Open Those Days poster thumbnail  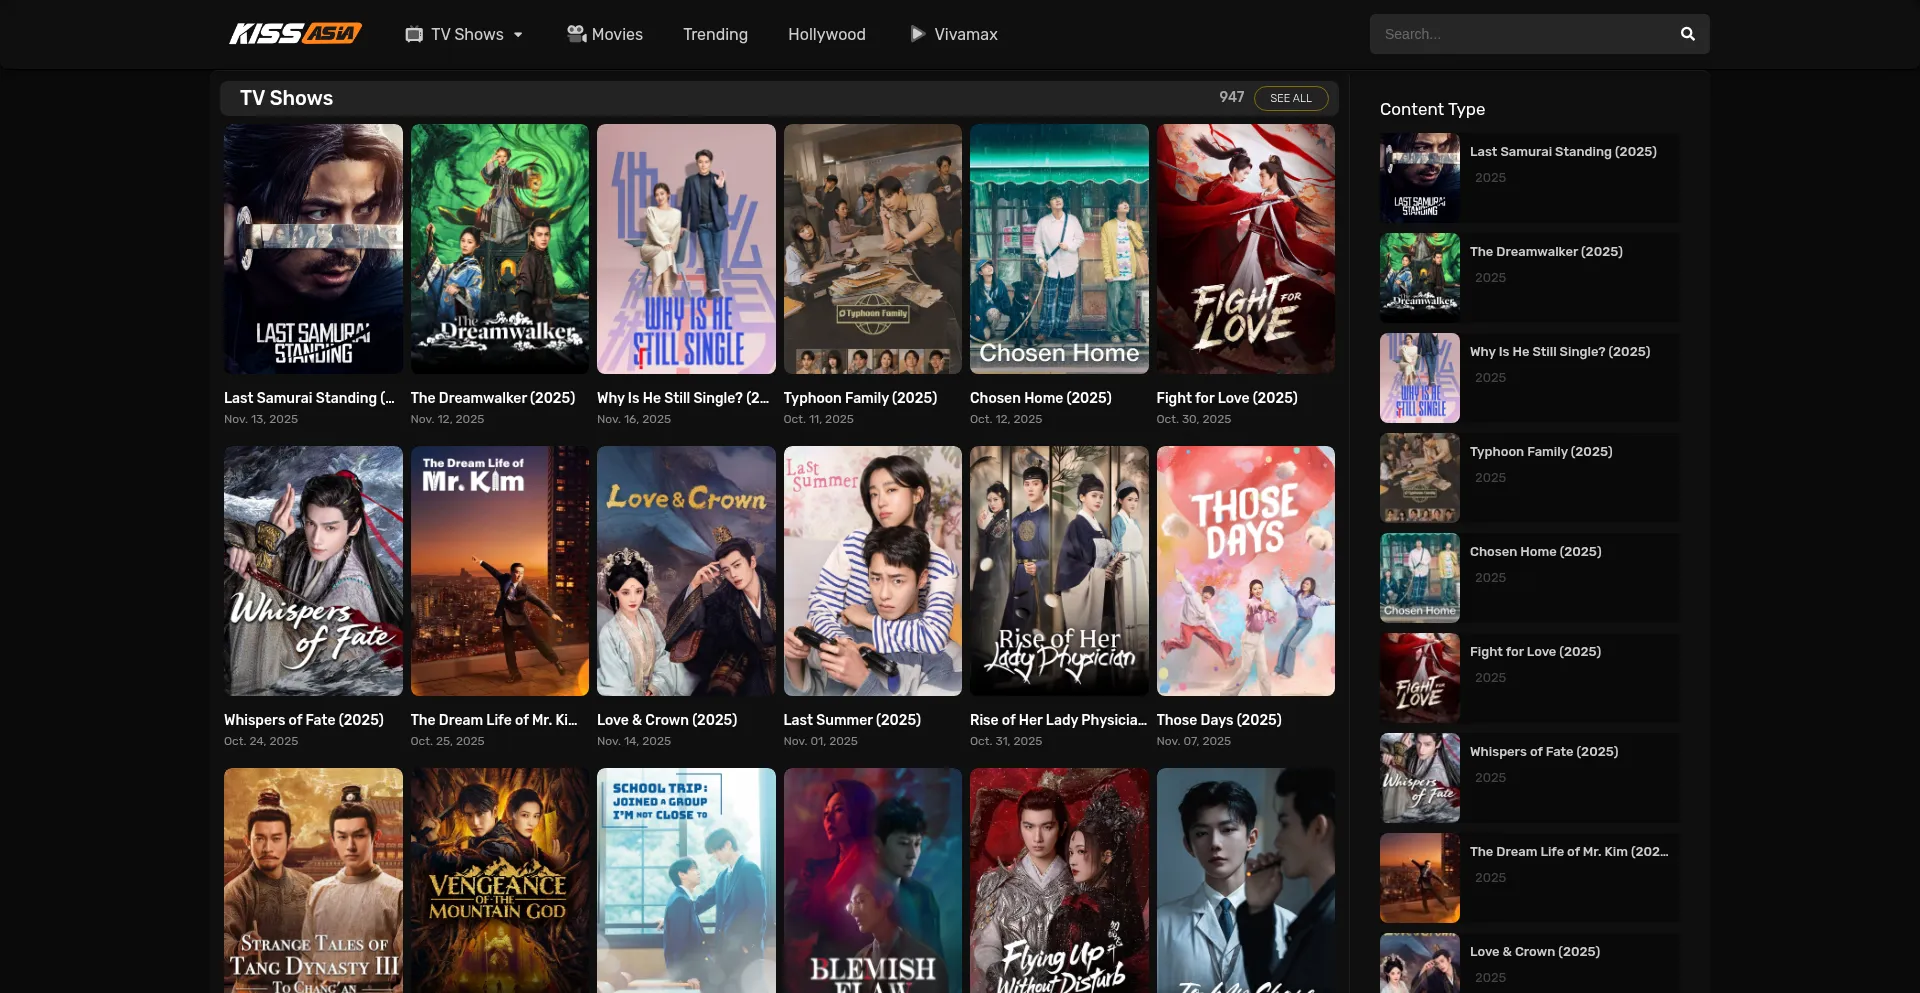(1245, 571)
